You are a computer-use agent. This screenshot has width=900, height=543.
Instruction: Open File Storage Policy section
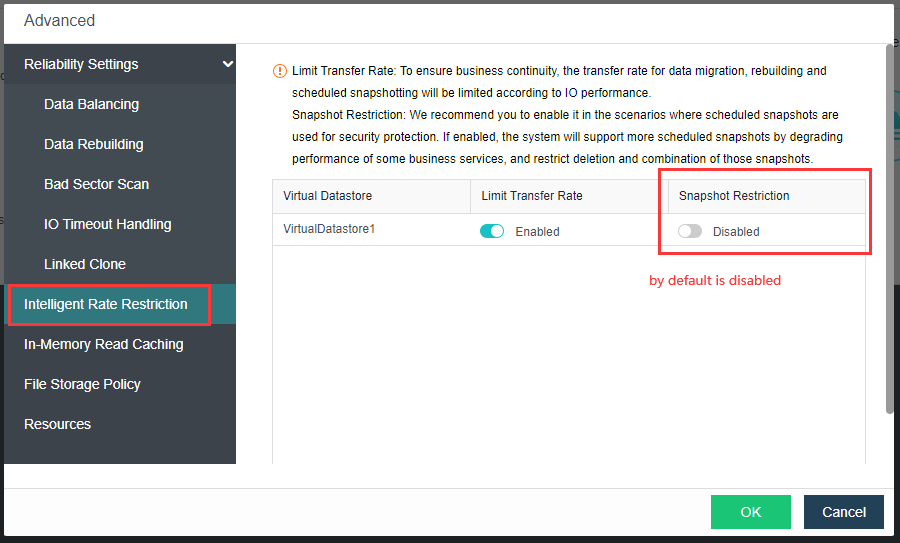pyautogui.click(x=82, y=384)
